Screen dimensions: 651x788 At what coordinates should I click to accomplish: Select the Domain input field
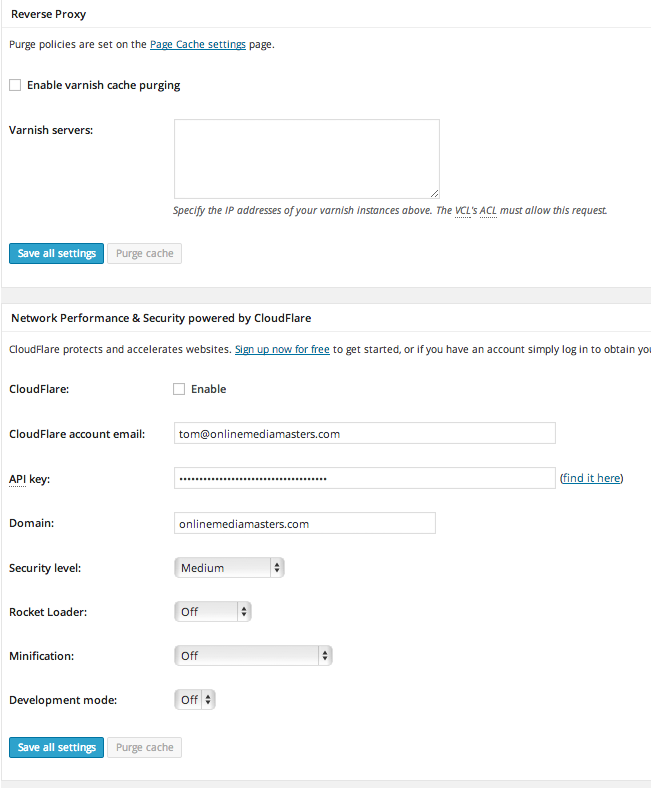304,524
